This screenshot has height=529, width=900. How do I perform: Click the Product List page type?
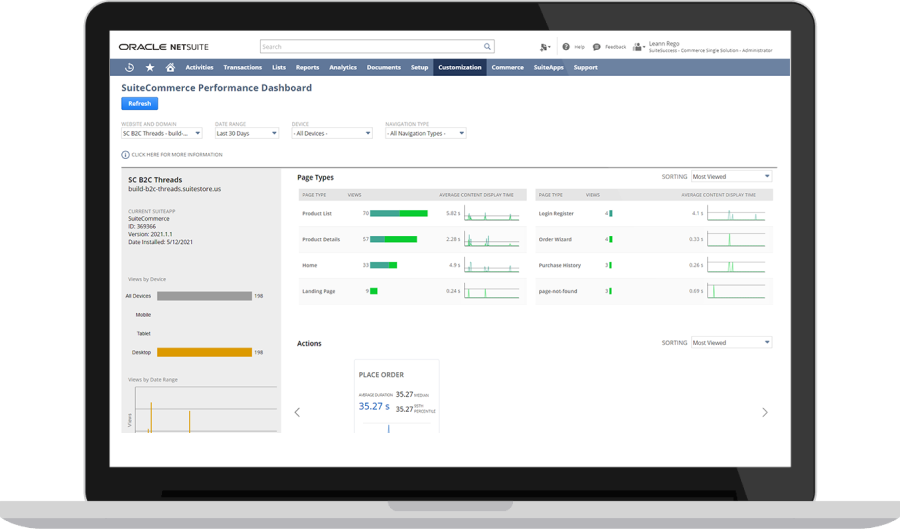317,213
